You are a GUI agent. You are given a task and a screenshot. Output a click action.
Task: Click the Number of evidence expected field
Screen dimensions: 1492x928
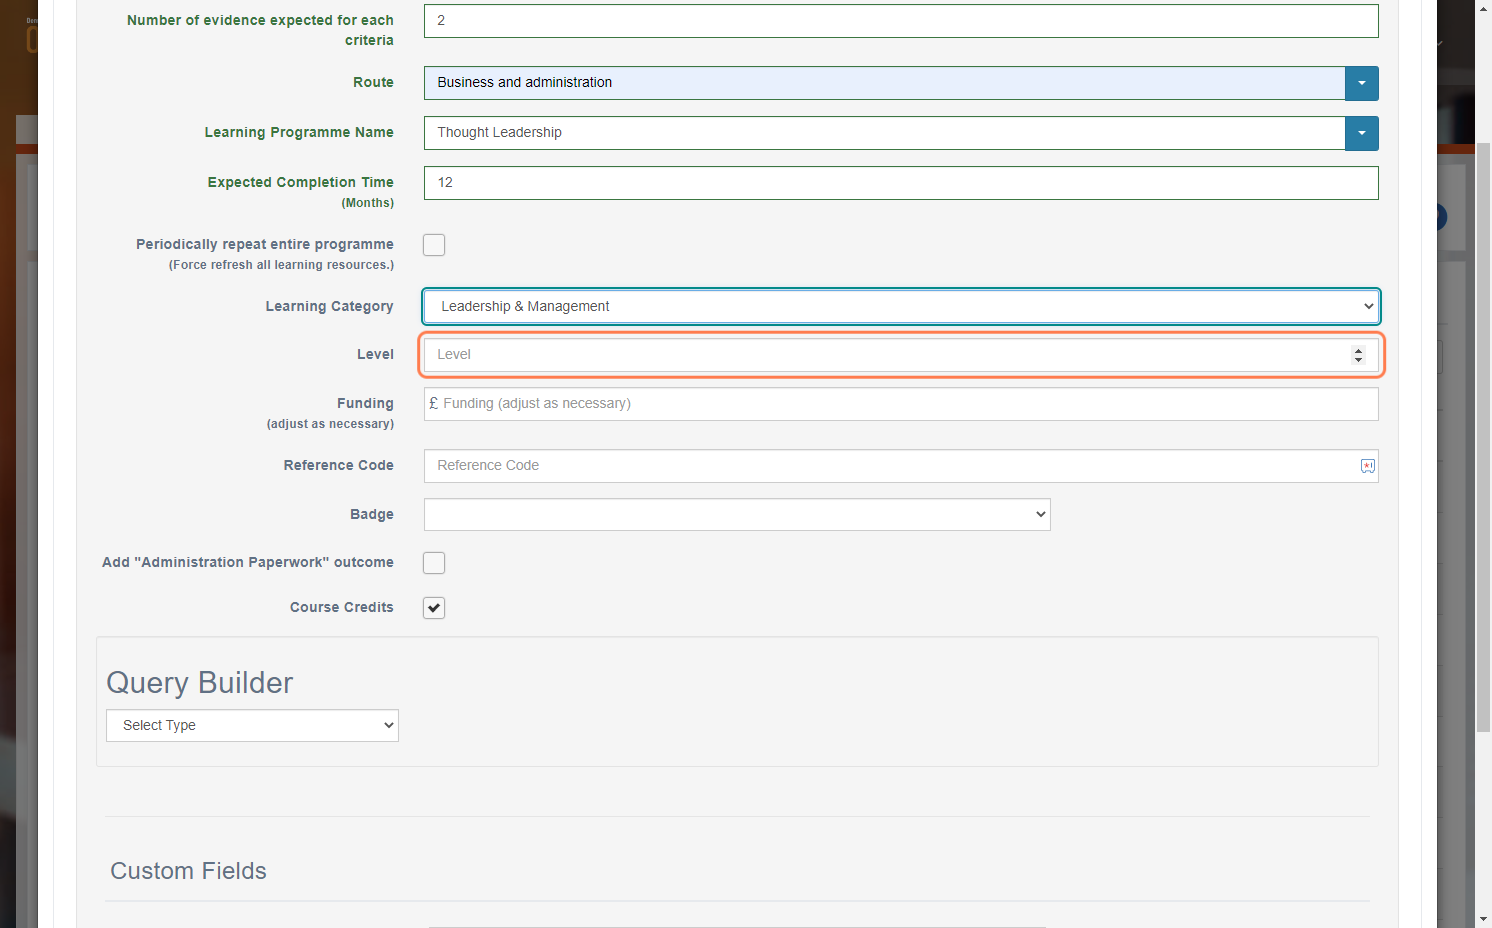tap(901, 21)
